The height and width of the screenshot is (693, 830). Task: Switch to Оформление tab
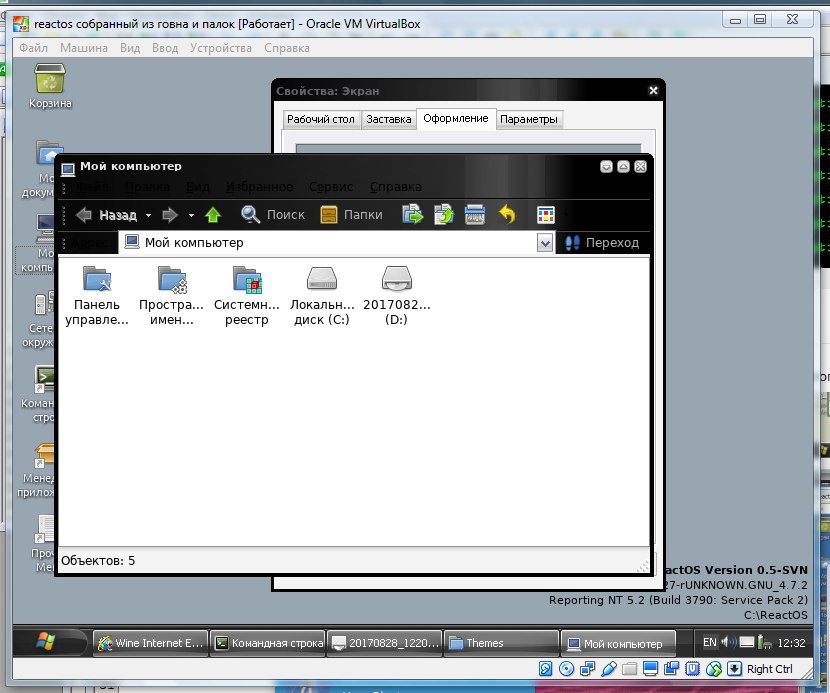tap(456, 119)
